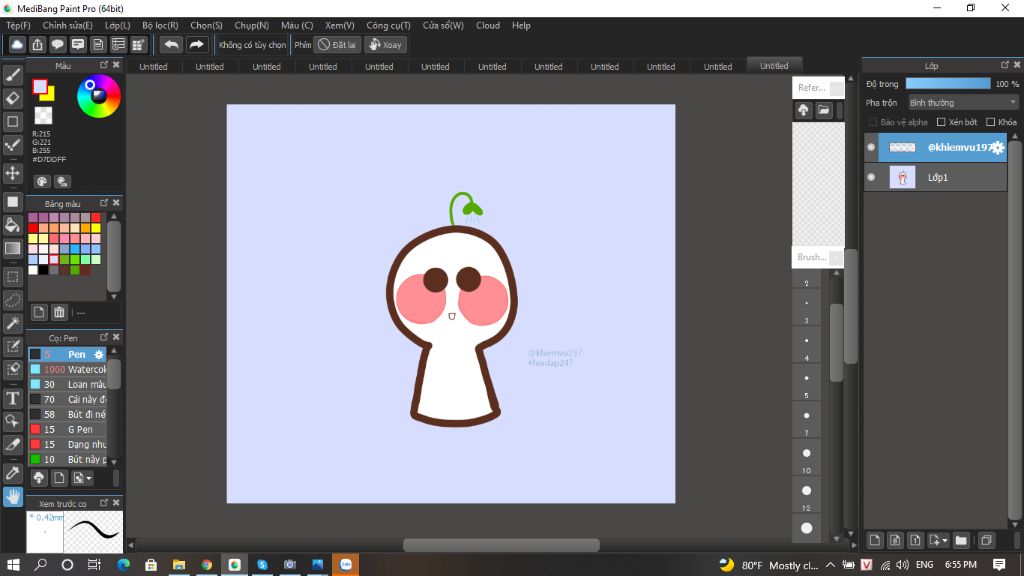Viewport: 1024px width, 576px height.
Task: Select the G Pen brush
Action: [x=67, y=430]
